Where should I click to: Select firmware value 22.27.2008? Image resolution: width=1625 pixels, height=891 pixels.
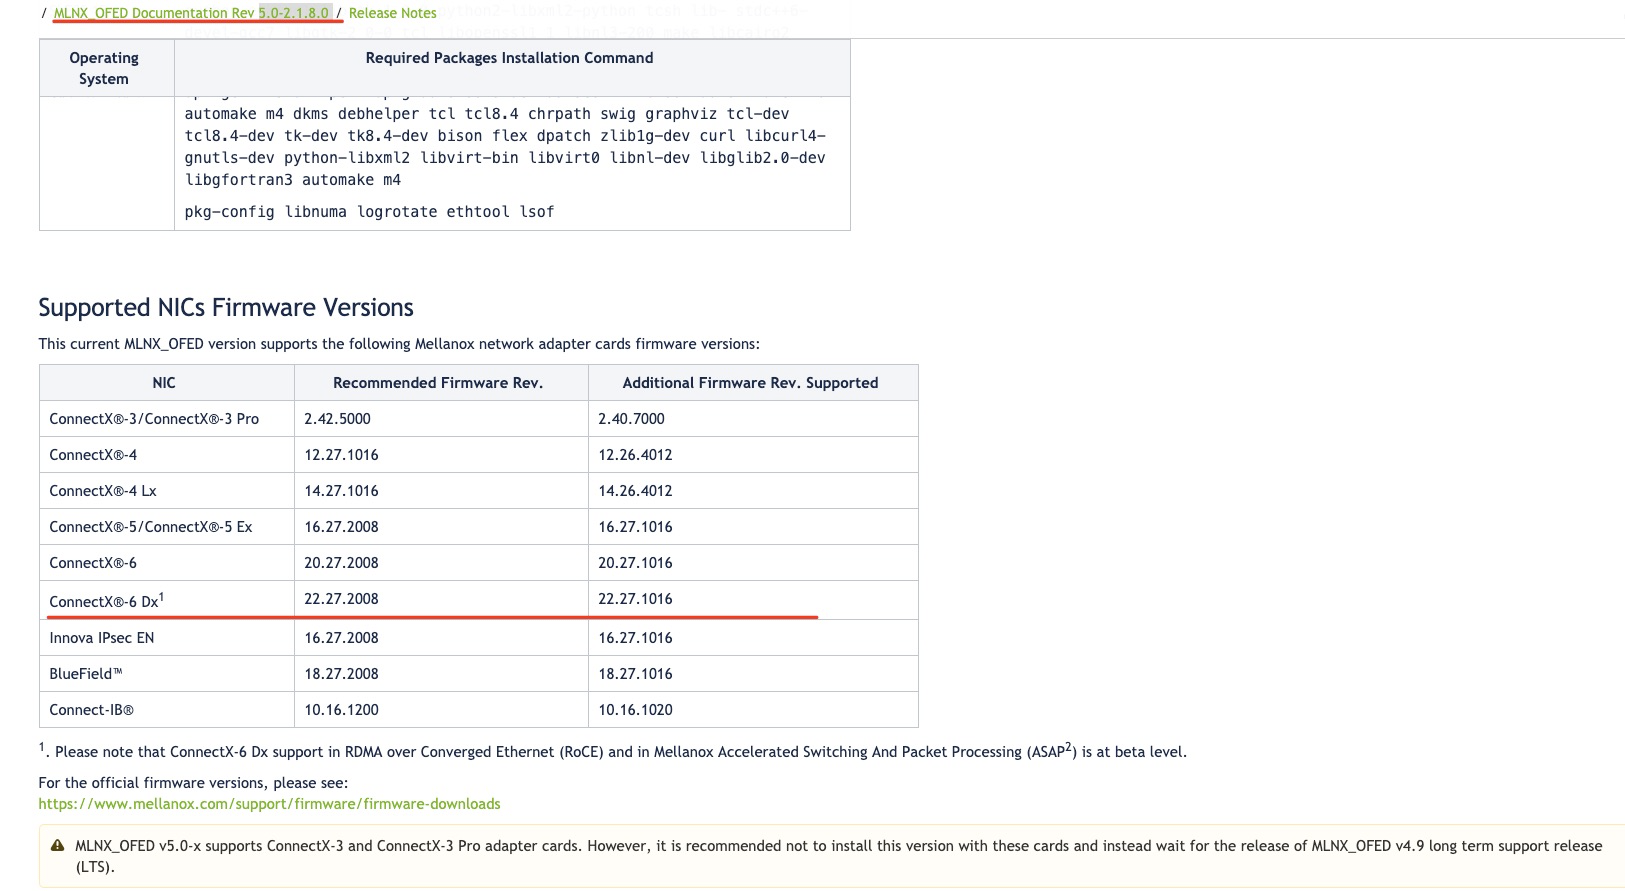pos(341,599)
